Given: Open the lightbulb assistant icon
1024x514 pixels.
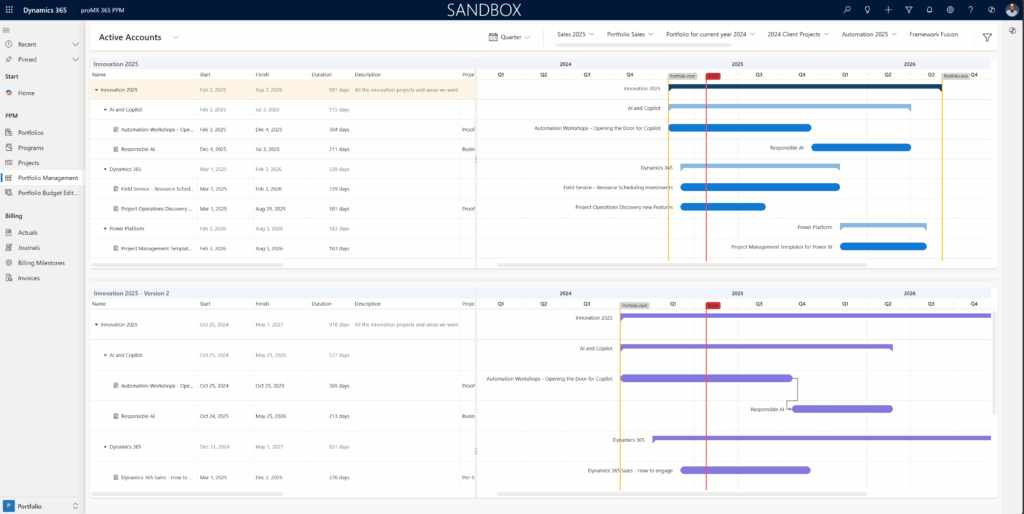Looking at the screenshot, I should (868, 10).
